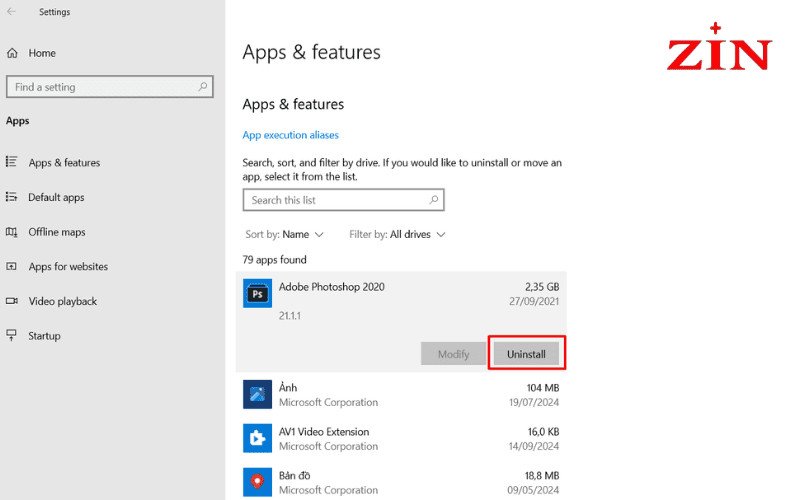This screenshot has height=500, width=800.
Task: Click the Bản đồ map pin icon
Action: pos(257,482)
